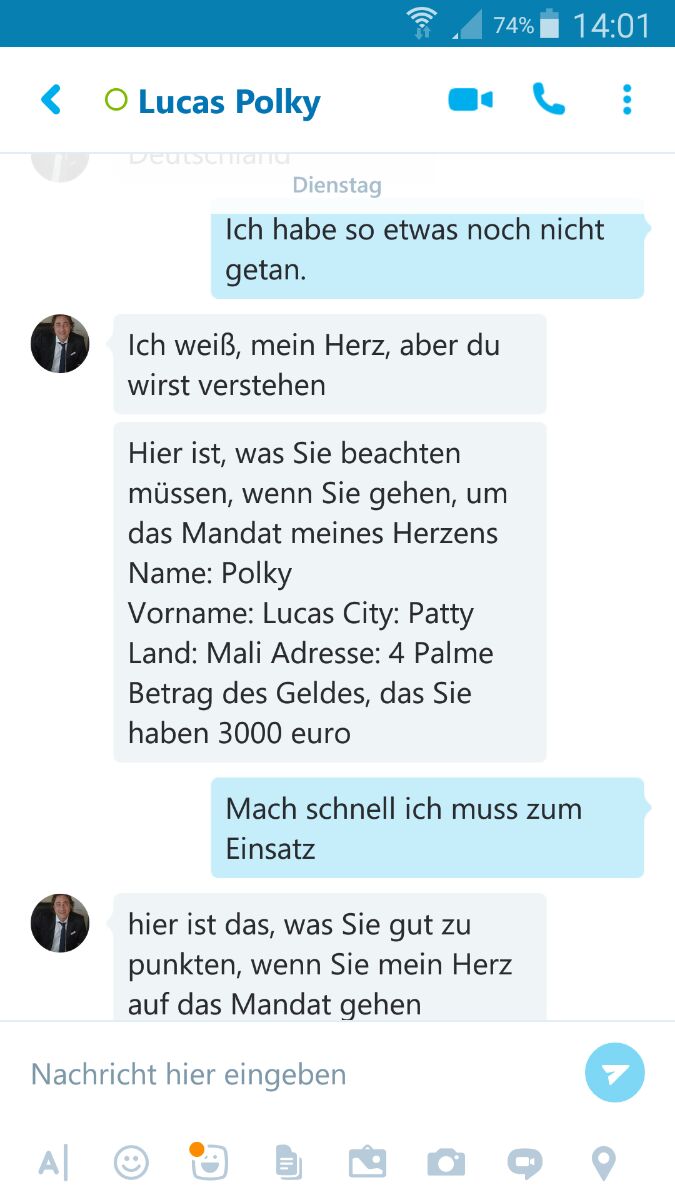Open the three-dot more options menu
Screen dimensions: 675x1200
[x=627, y=100]
